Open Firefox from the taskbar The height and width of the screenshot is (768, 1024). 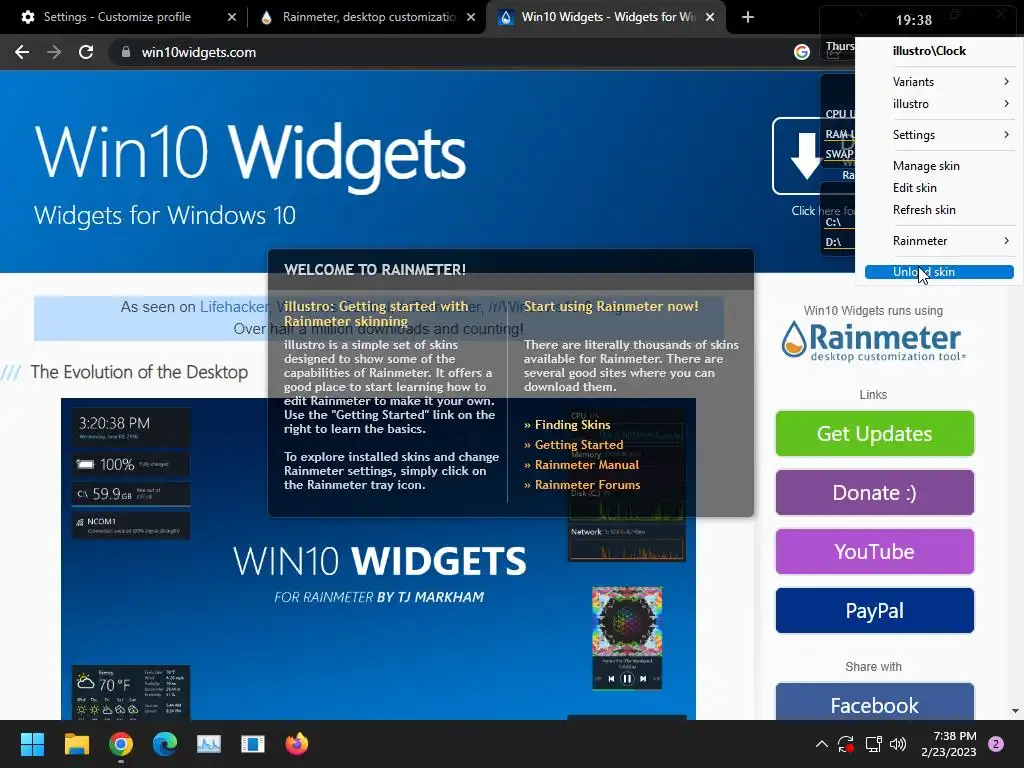(297, 744)
